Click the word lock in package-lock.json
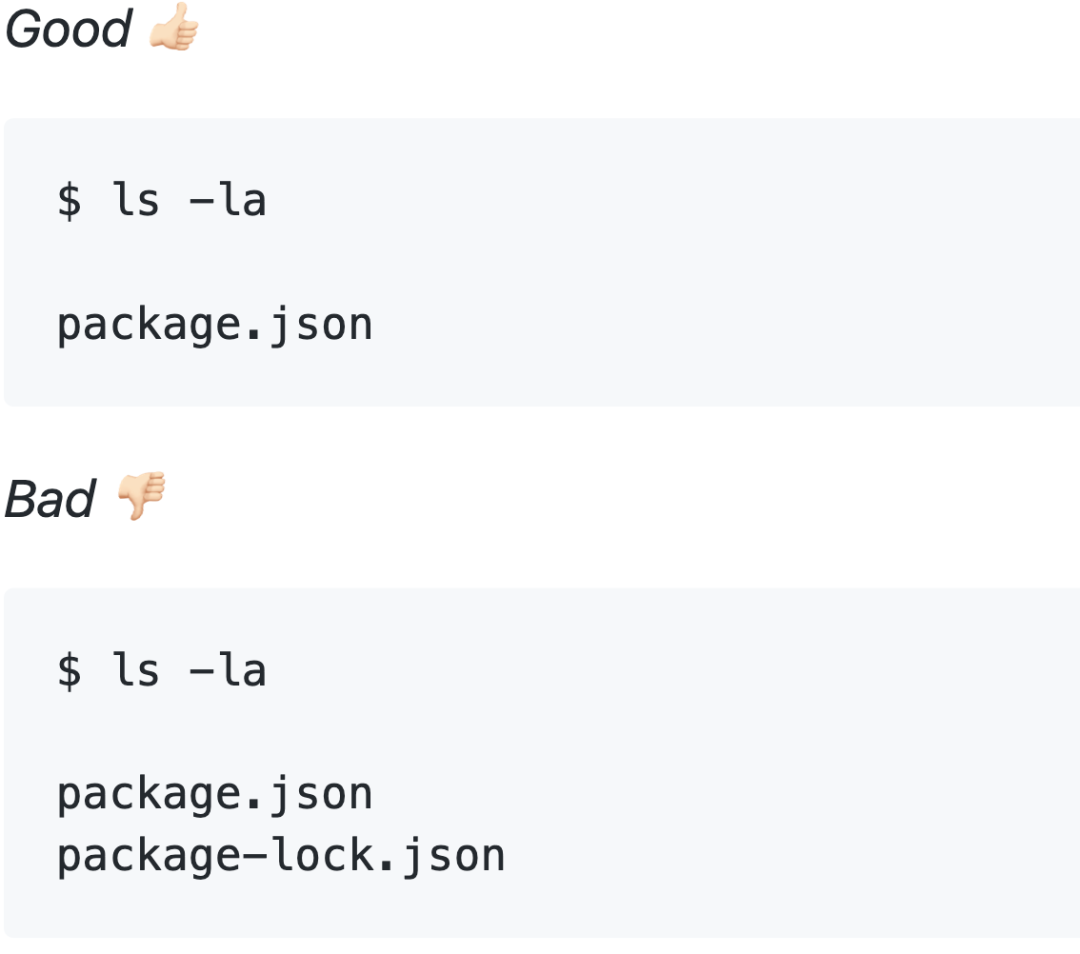 322,855
